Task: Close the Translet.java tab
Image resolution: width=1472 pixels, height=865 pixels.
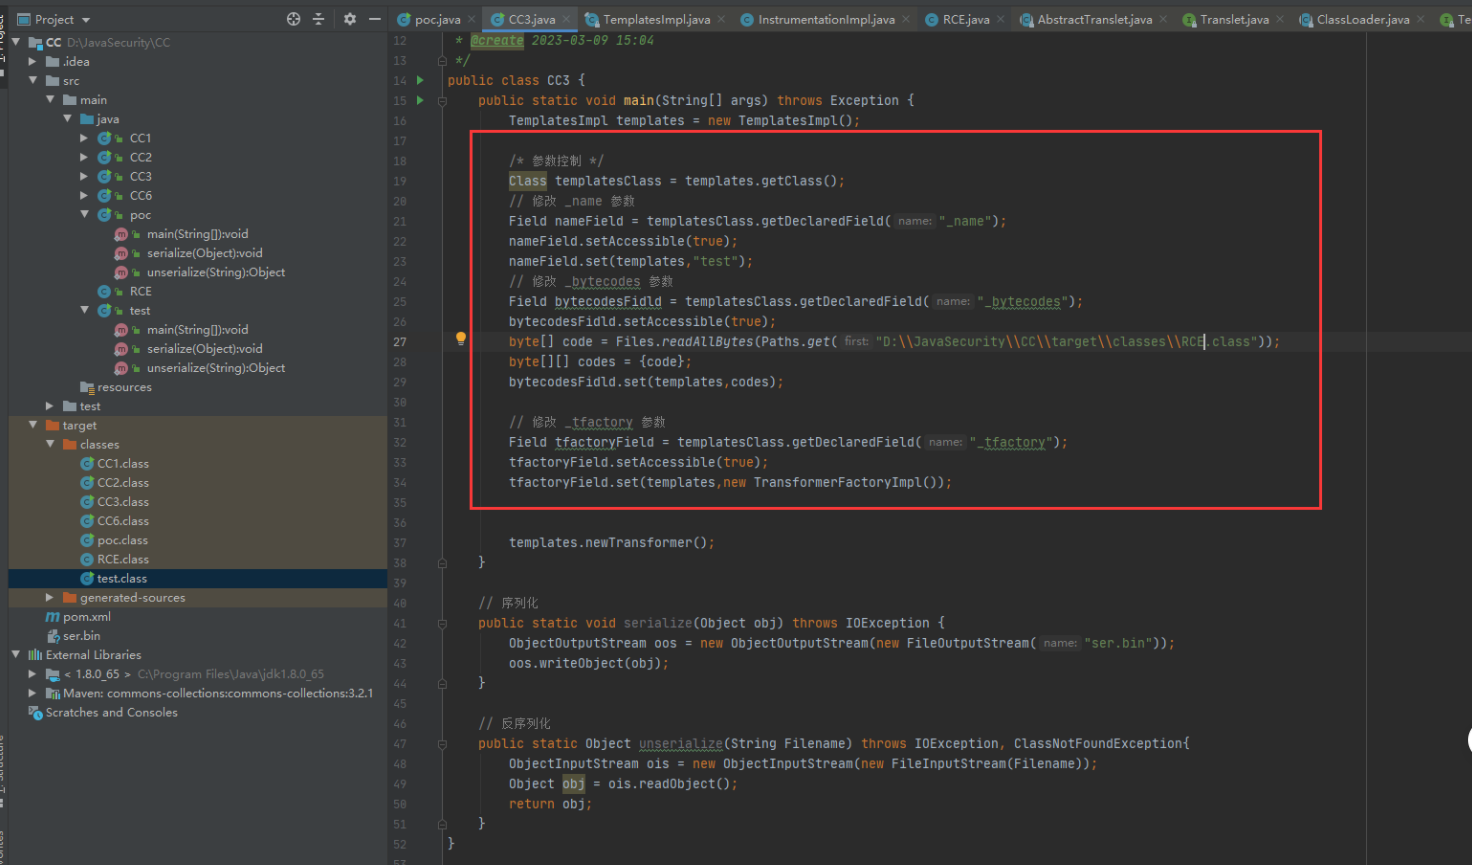Action: (1280, 19)
